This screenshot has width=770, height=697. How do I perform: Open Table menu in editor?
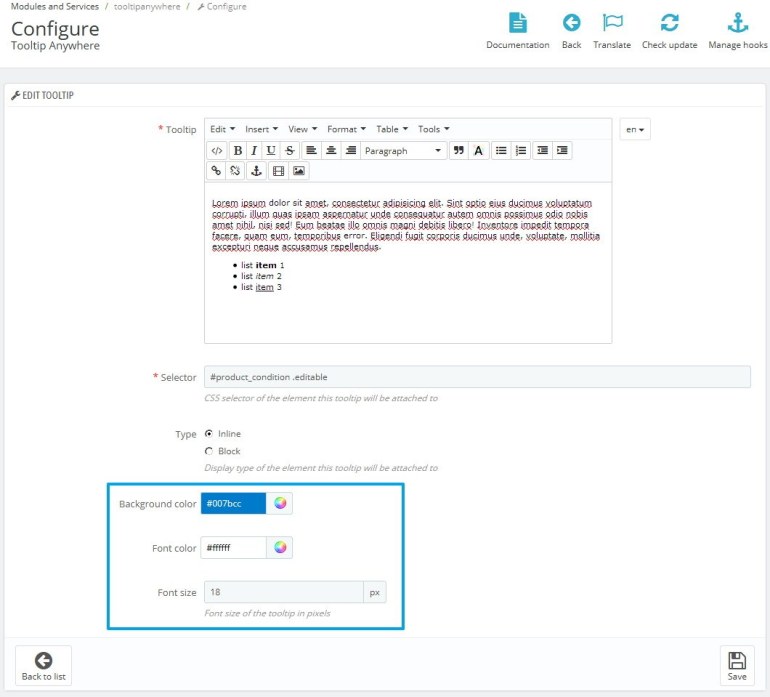tap(392, 129)
